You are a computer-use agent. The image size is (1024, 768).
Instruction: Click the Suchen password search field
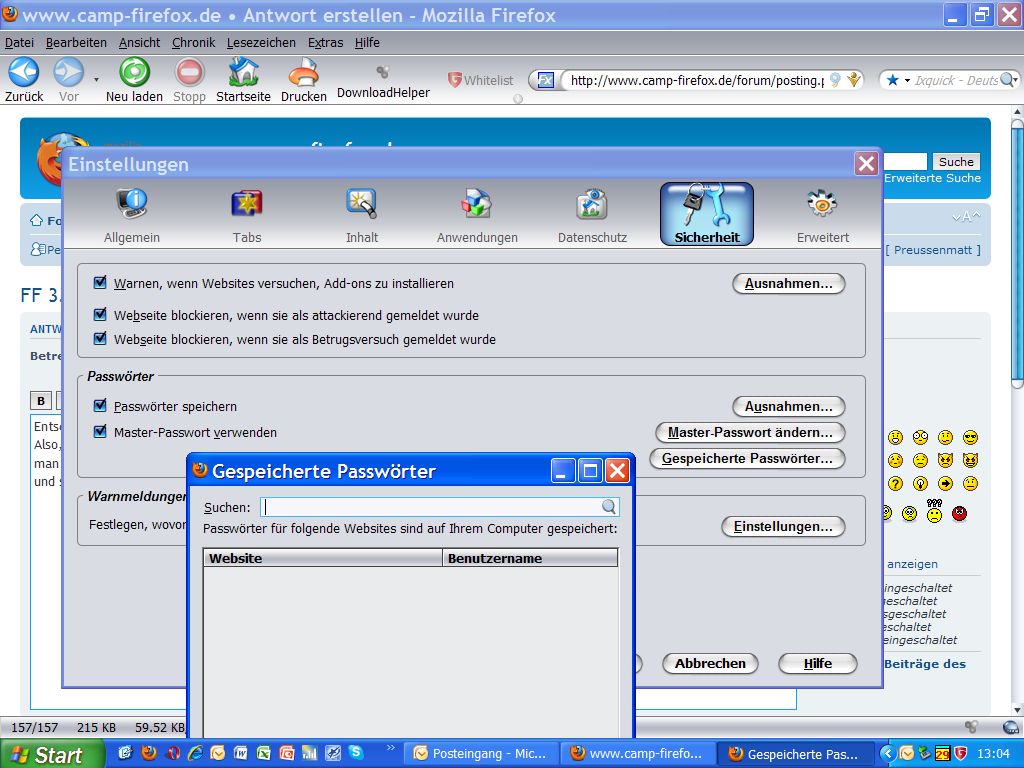[x=430, y=507]
